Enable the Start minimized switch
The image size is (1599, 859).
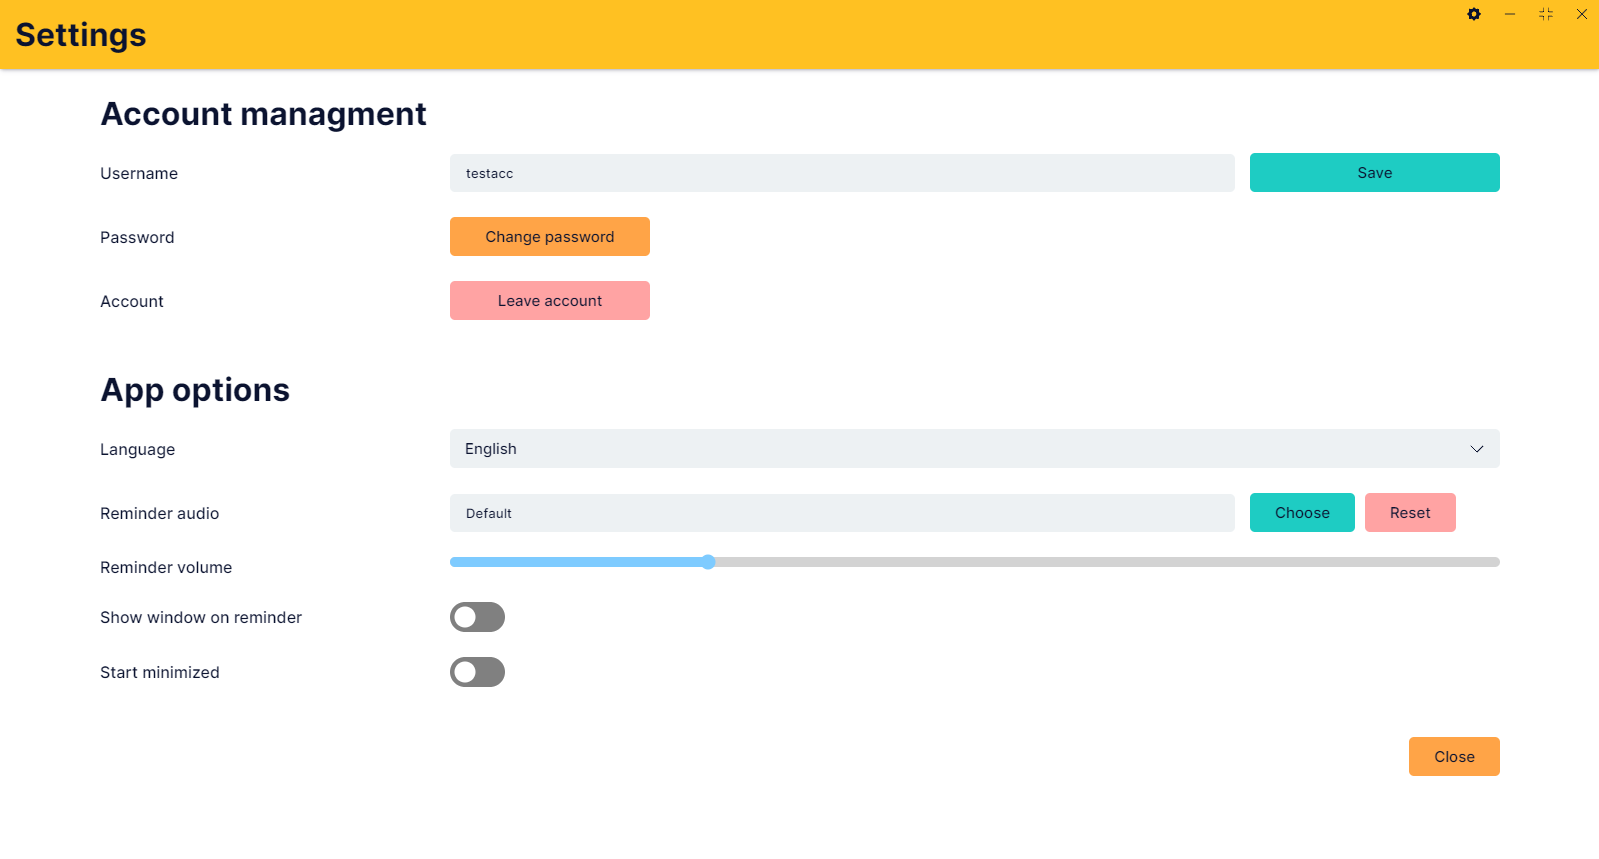coord(477,672)
